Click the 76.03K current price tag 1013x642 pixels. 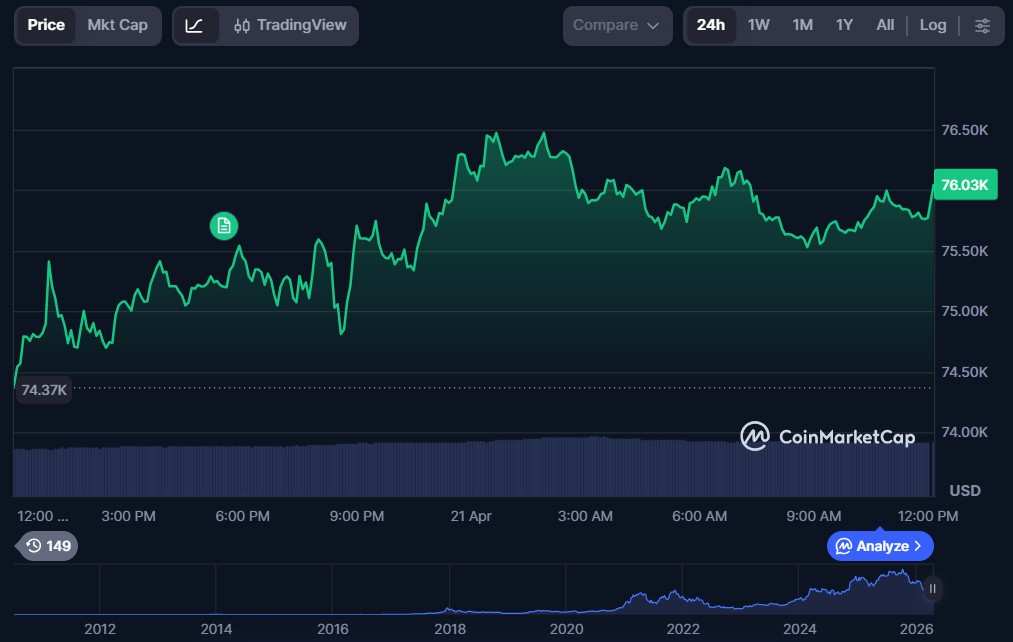(x=964, y=185)
